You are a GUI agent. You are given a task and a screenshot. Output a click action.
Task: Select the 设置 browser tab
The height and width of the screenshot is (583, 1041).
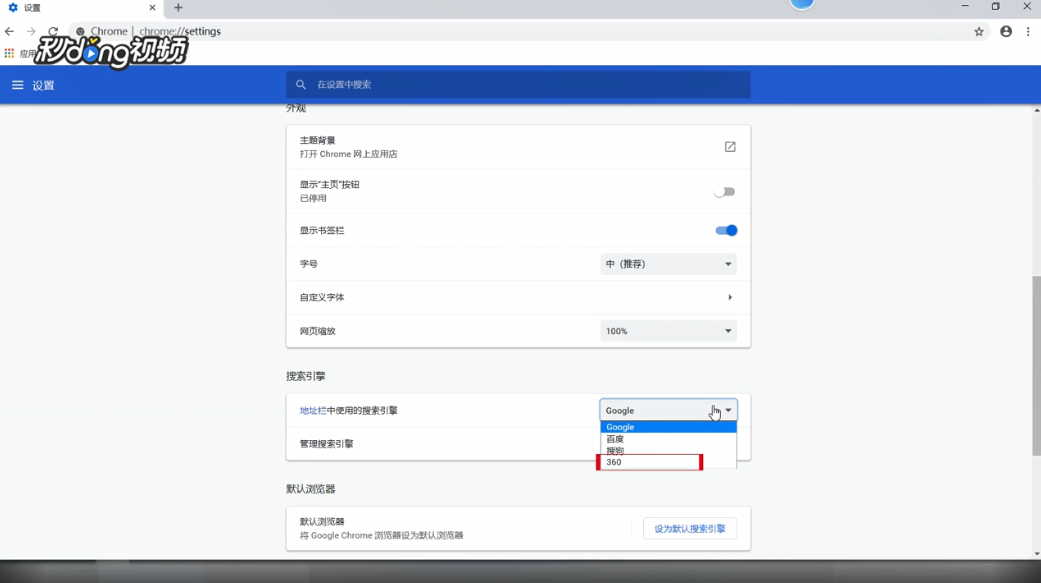pos(82,8)
